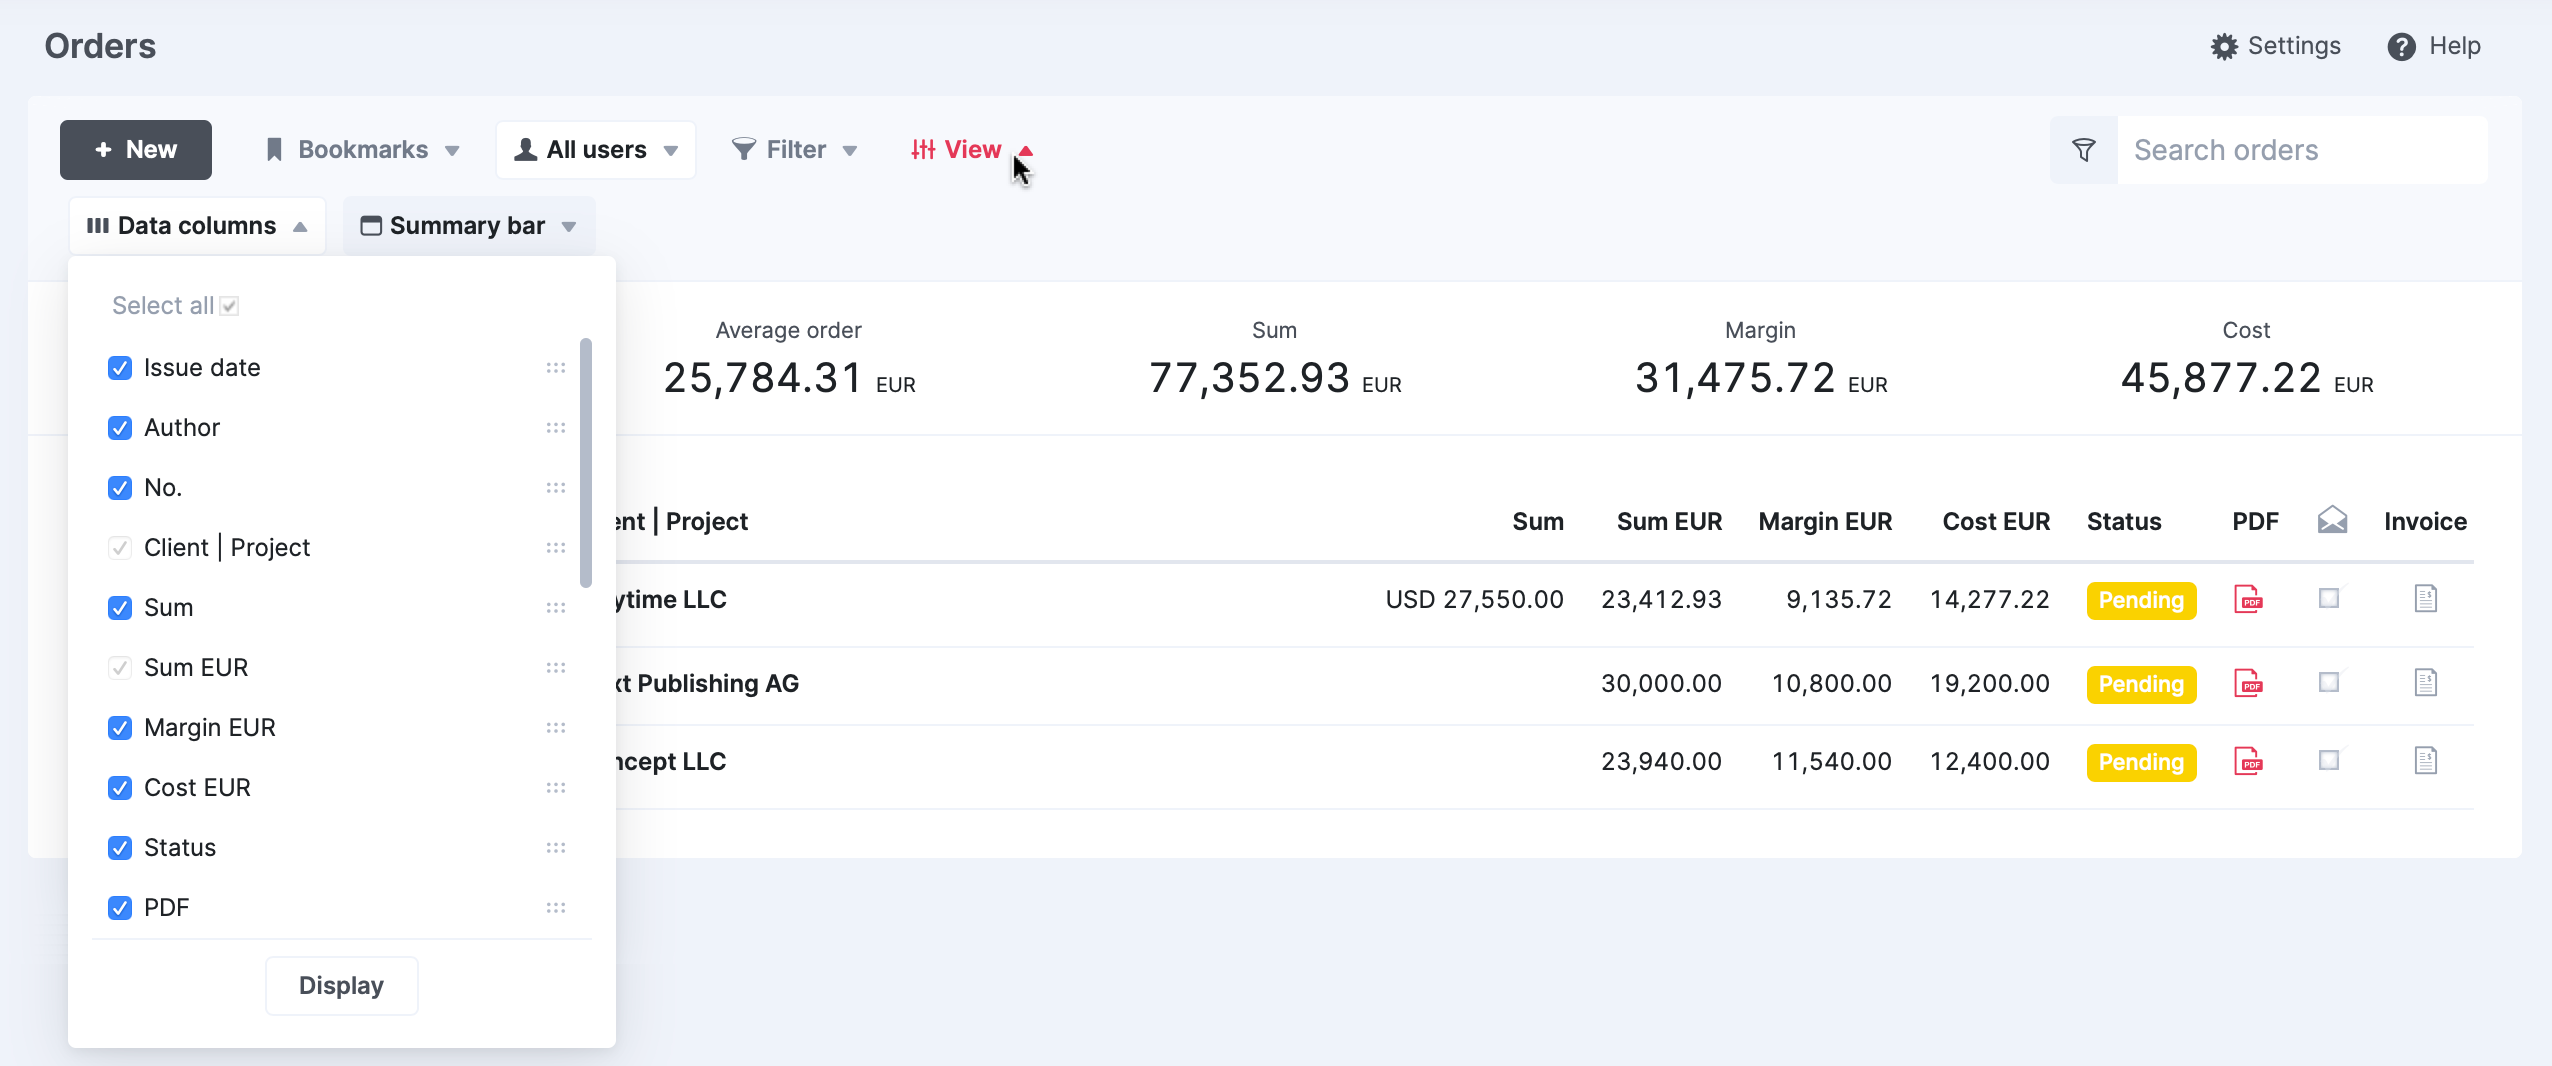Open the All users dropdown

pyautogui.click(x=596, y=150)
